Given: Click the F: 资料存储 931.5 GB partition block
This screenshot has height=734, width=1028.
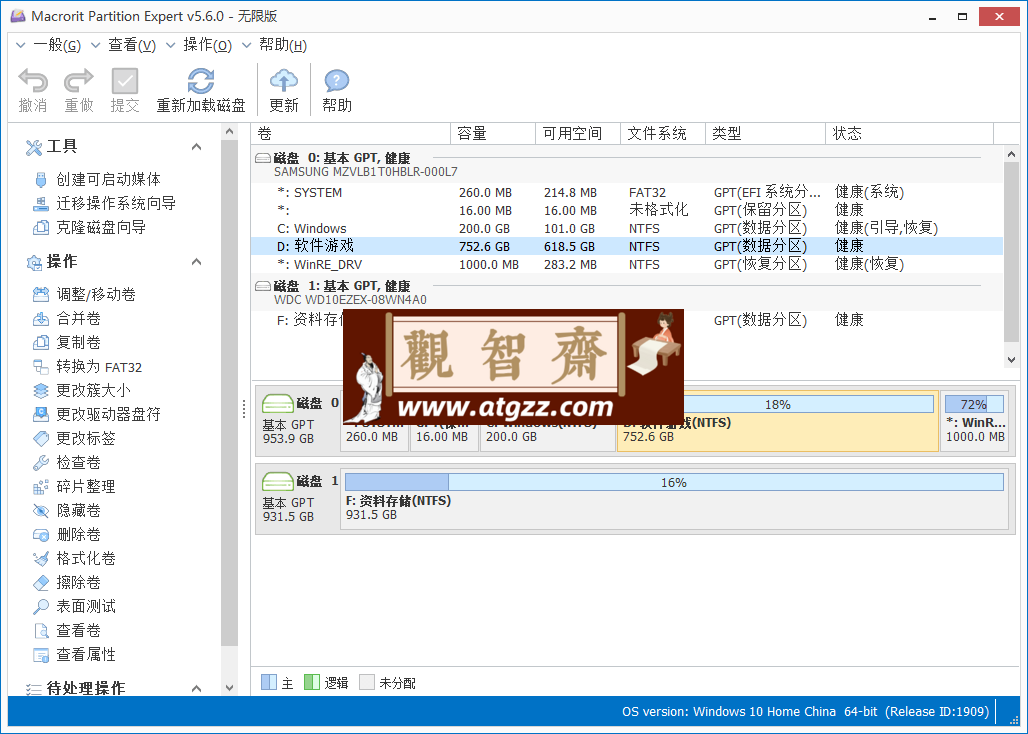Looking at the screenshot, I should pos(674,499).
